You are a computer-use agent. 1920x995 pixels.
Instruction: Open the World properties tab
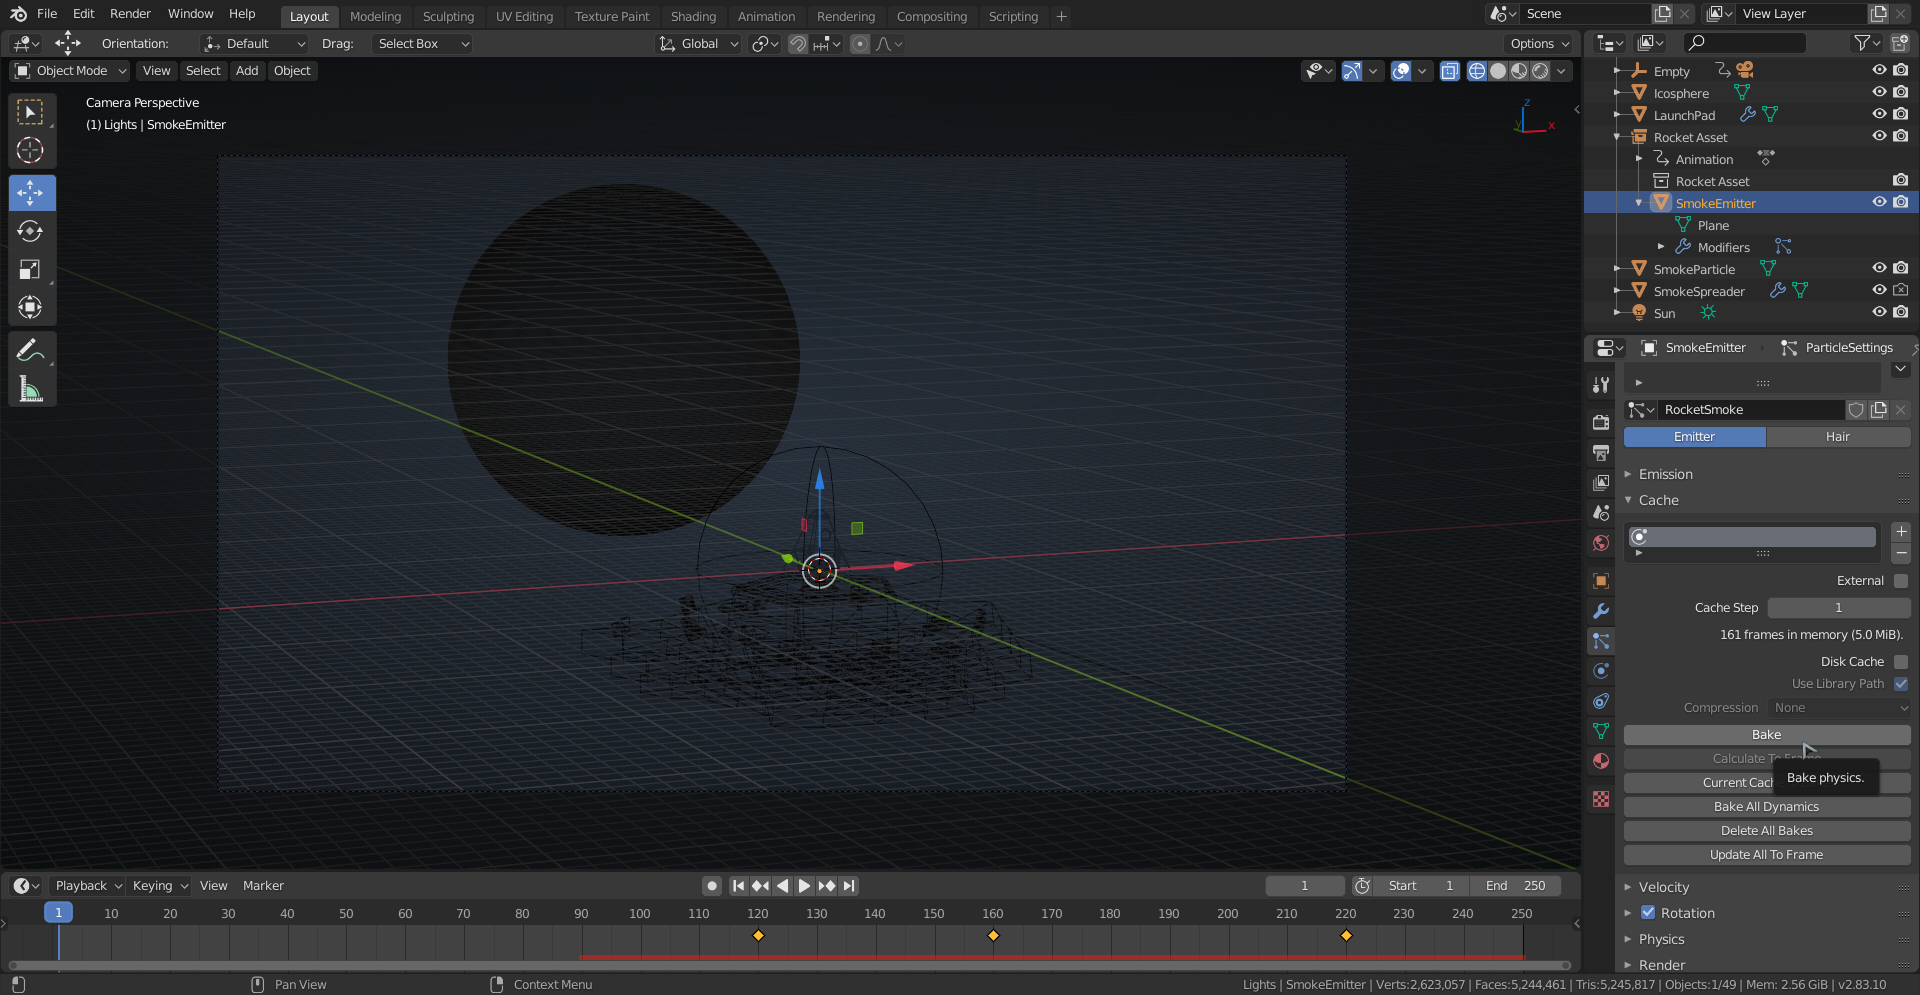1601,543
